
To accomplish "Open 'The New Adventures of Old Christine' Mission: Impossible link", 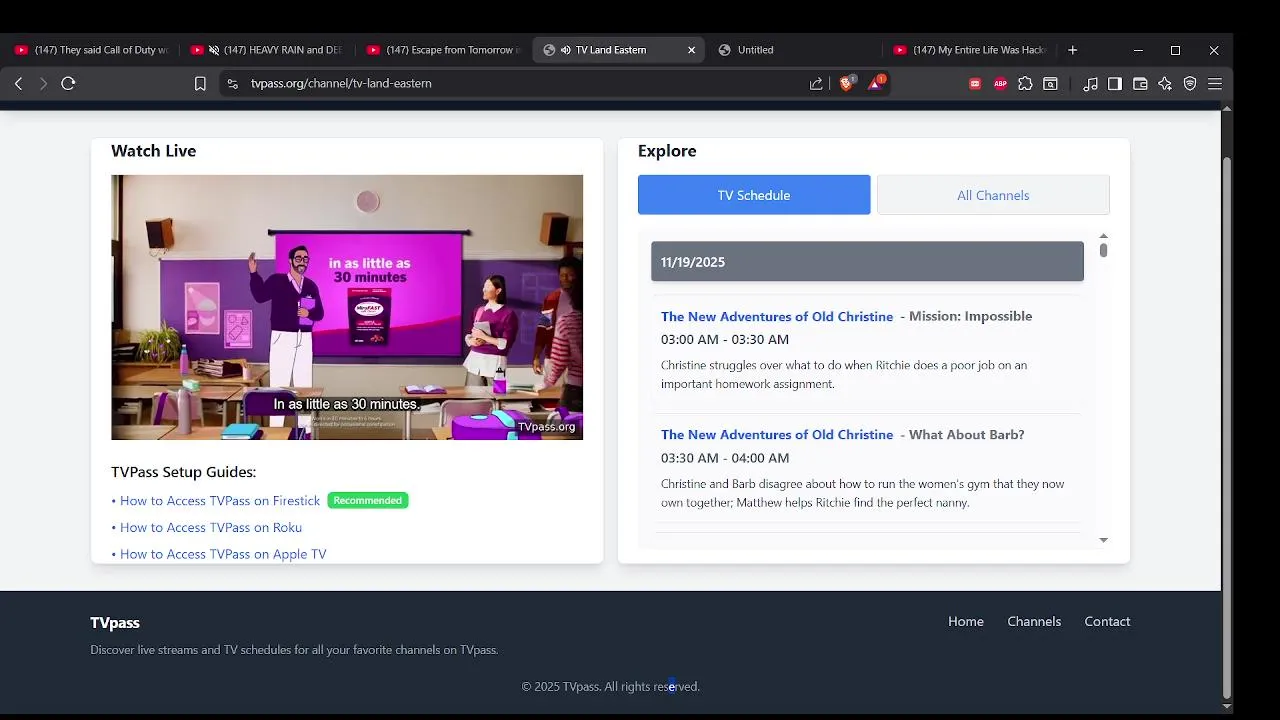I will 777,317.
